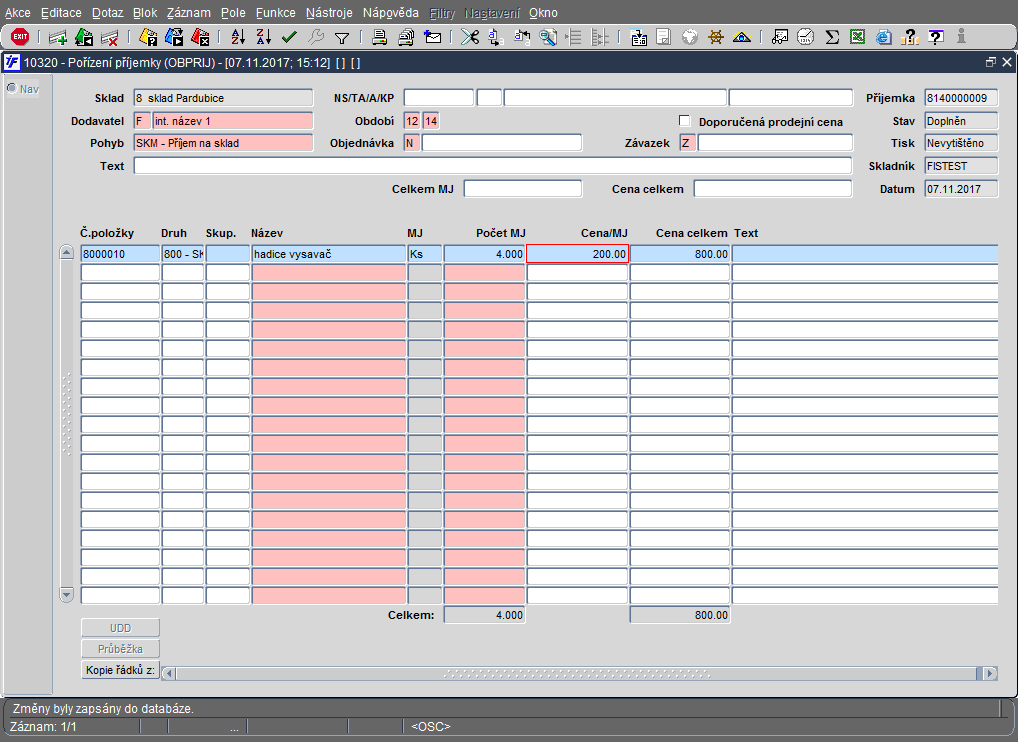Delete record using the red X icon
This screenshot has width=1018, height=742.
click(x=109, y=38)
